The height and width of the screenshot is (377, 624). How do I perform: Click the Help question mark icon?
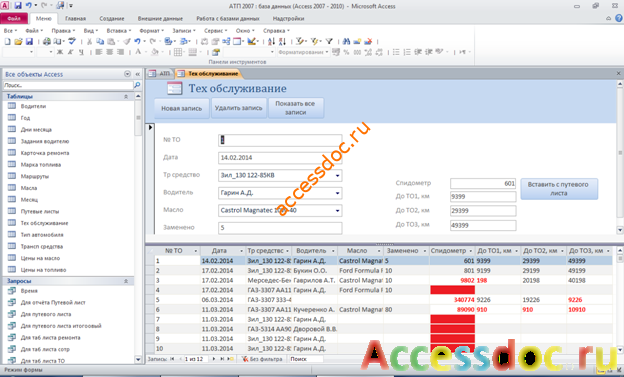[619, 18]
